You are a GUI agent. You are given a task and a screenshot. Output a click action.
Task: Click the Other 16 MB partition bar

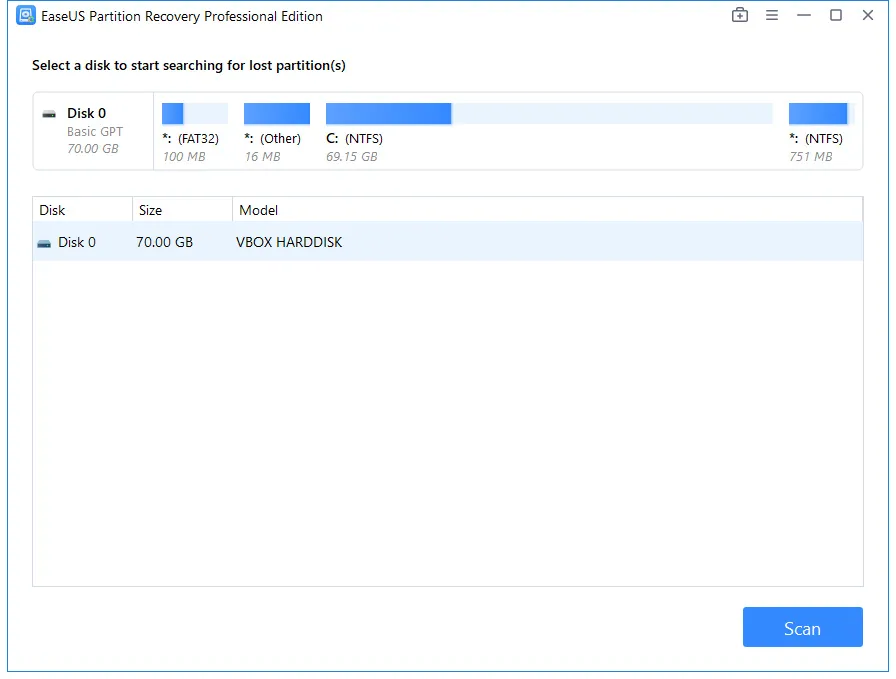277,114
